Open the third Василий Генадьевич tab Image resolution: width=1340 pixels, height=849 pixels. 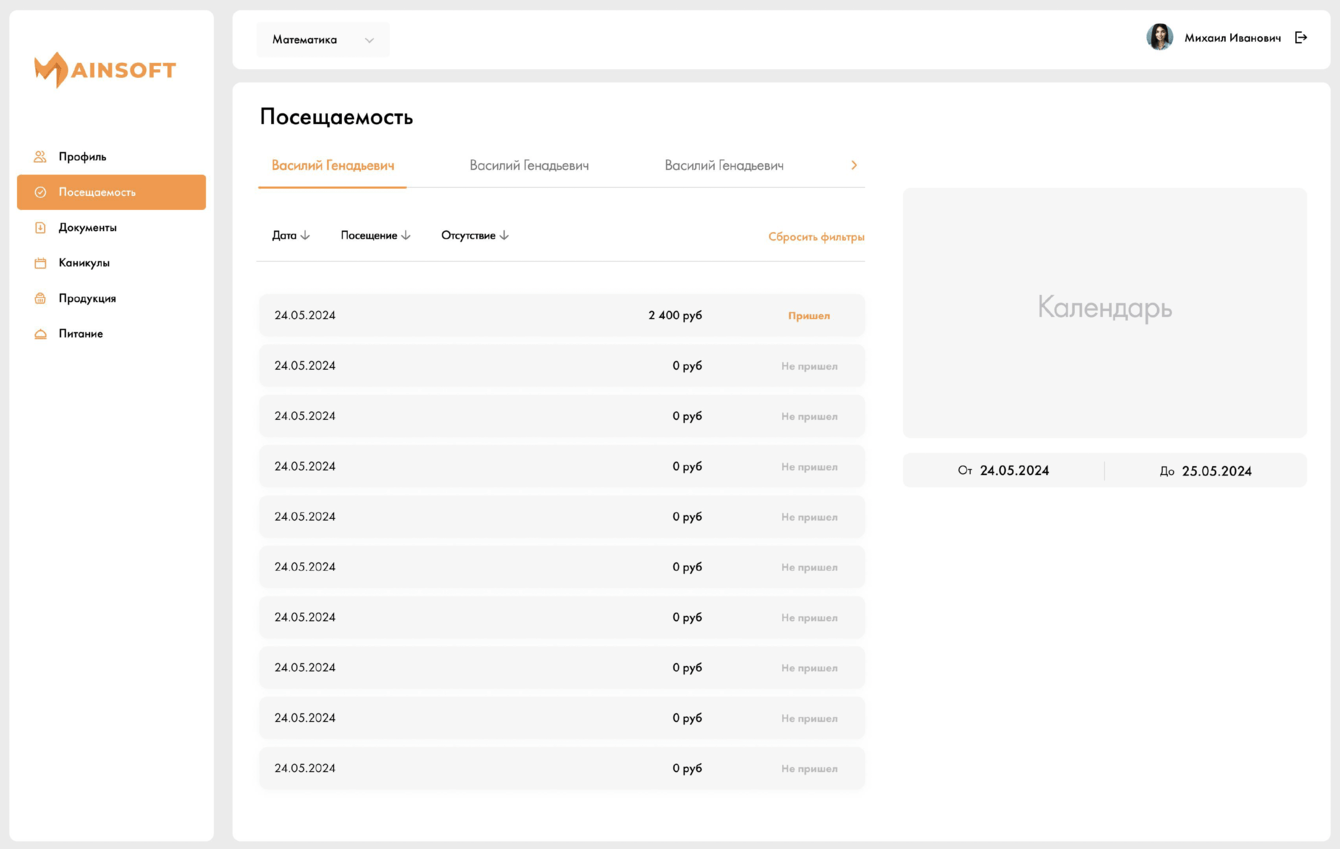(x=724, y=166)
